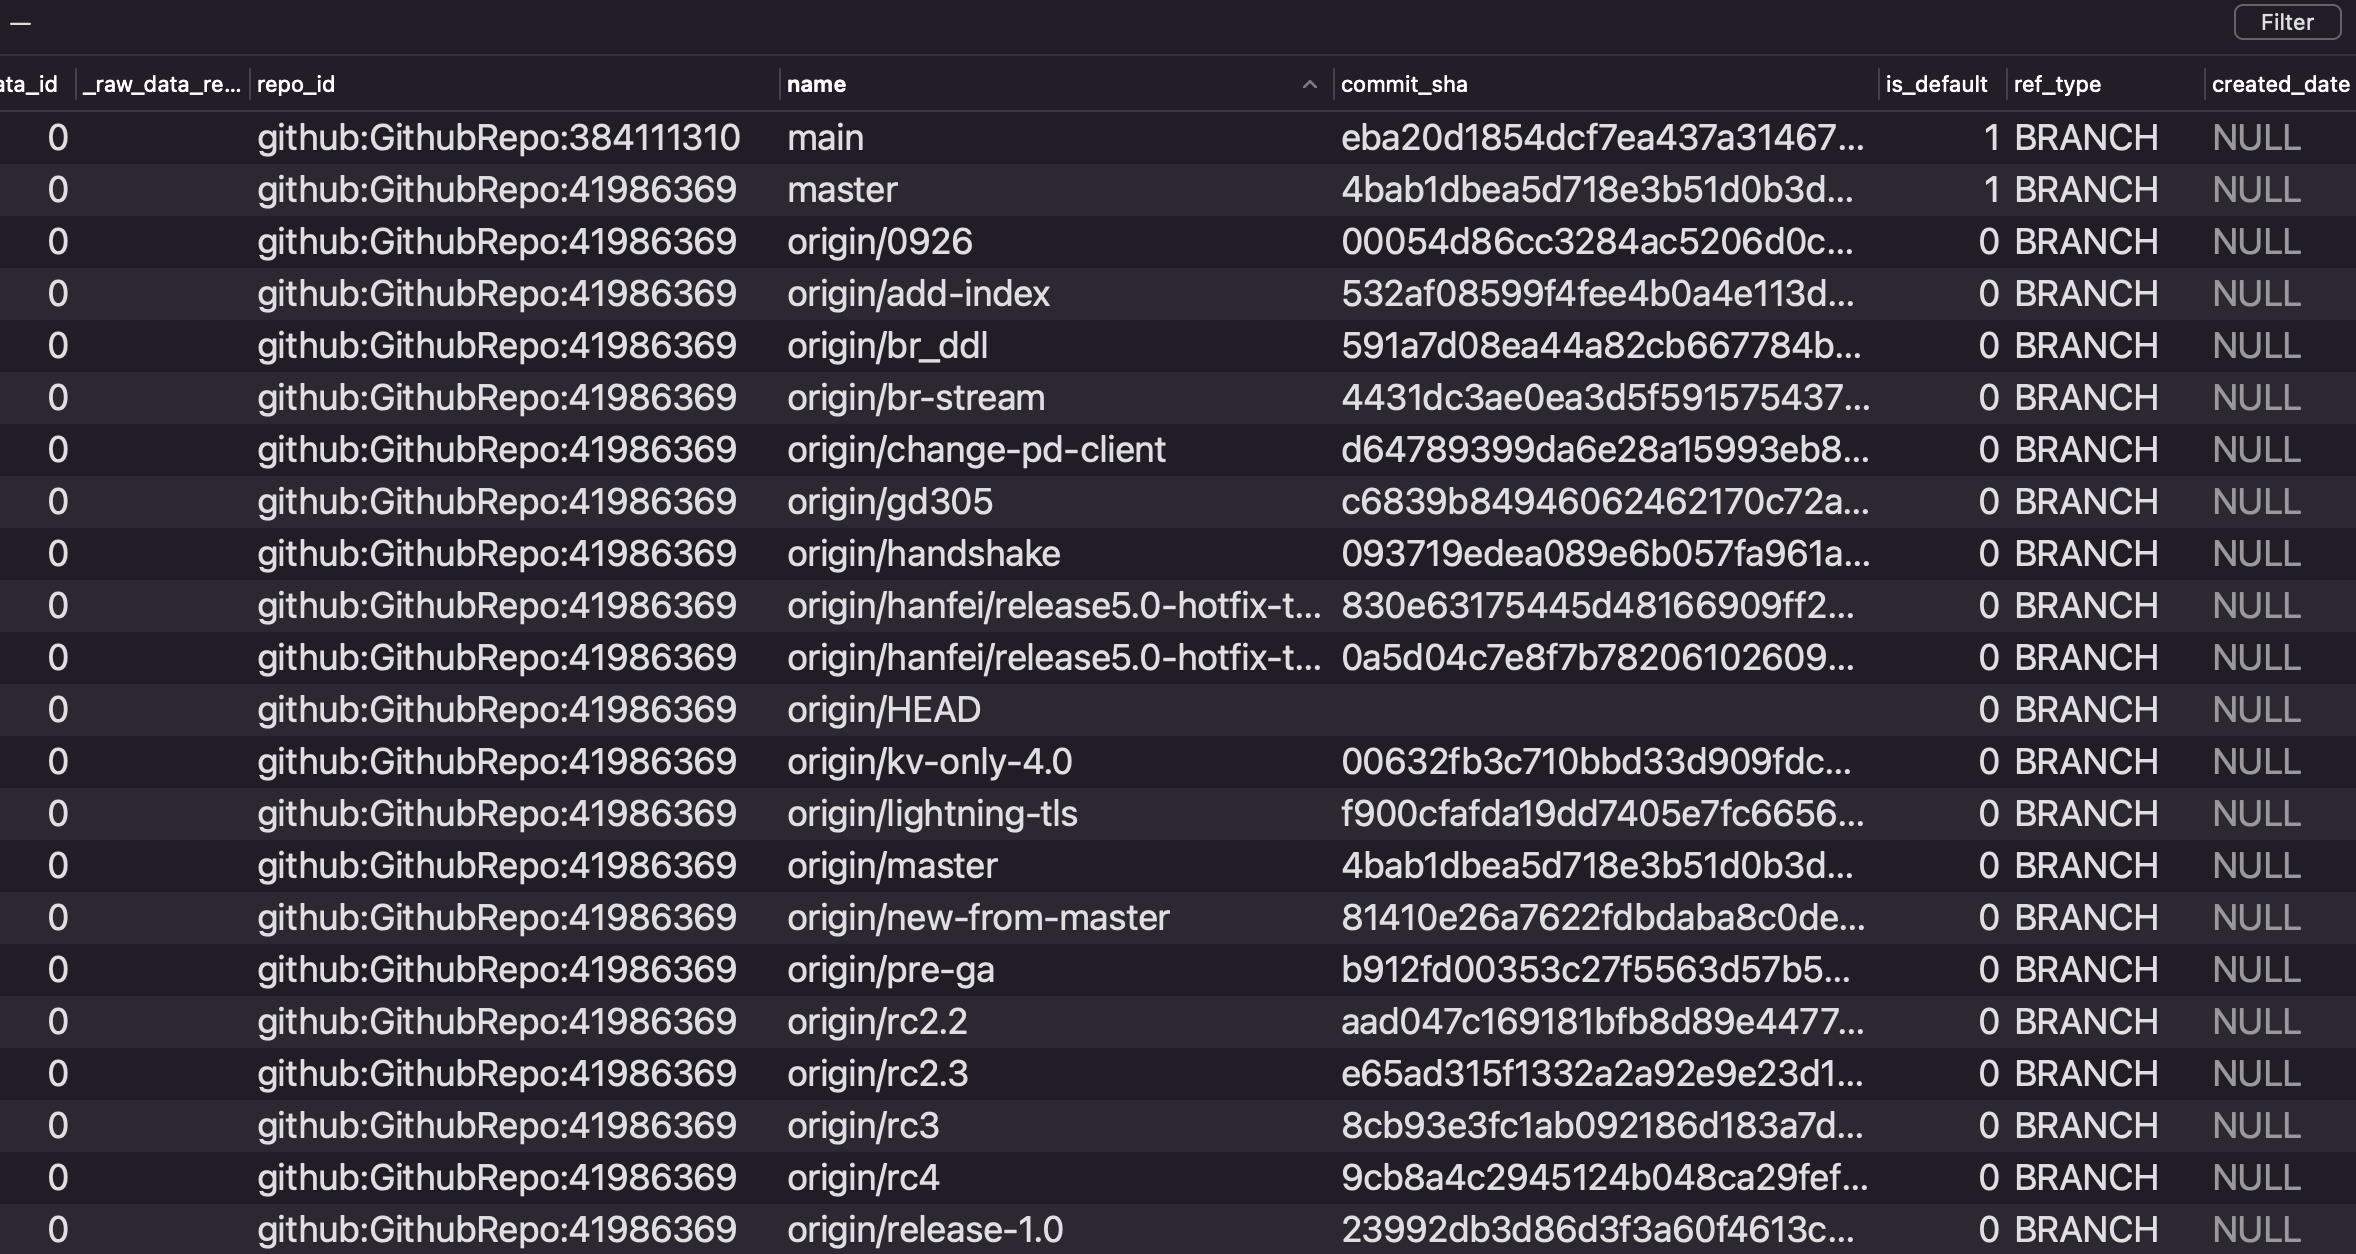Select the origin/HEAD branch name cell

pyautogui.click(x=883, y=710)
